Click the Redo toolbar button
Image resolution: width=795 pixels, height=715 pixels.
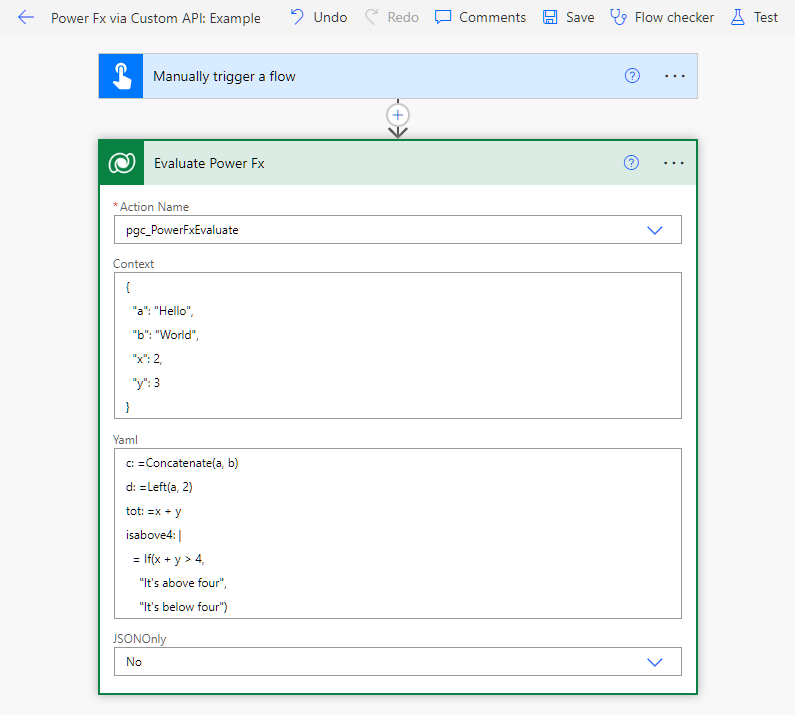(392, 17)
